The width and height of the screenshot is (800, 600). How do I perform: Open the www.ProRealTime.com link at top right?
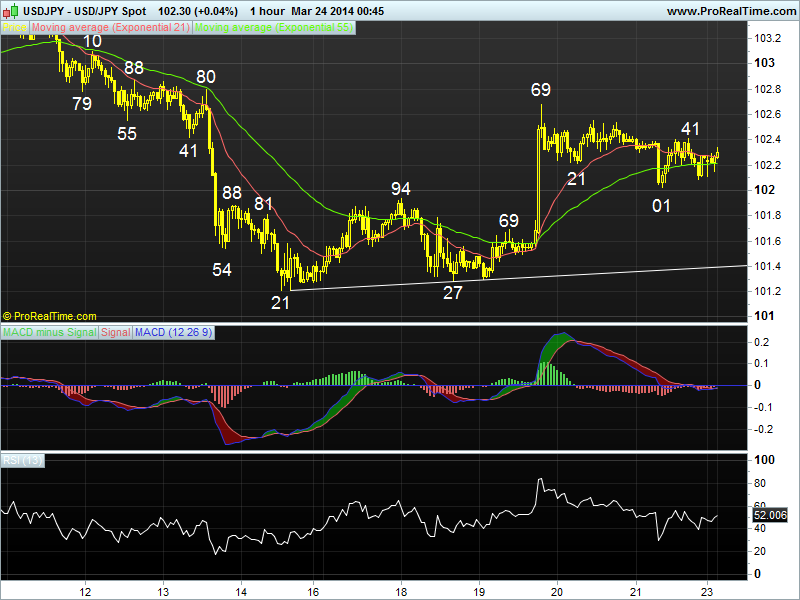(732, 11)
